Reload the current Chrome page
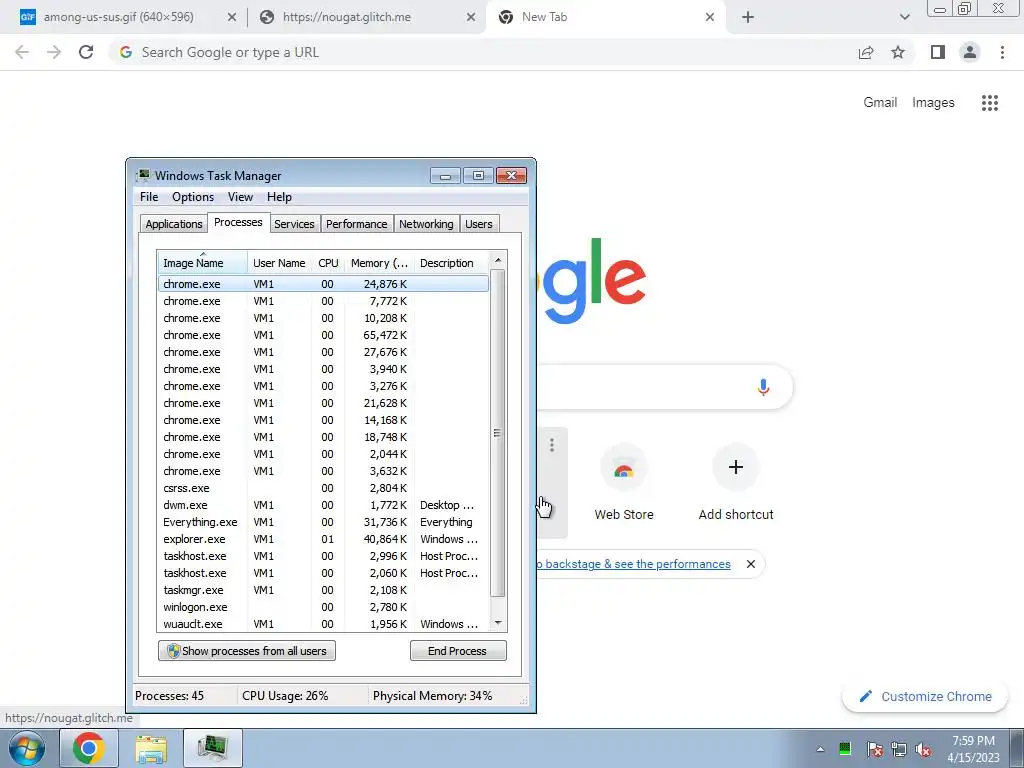Screen dimensions: 1024x768 [x=86, y=52]
